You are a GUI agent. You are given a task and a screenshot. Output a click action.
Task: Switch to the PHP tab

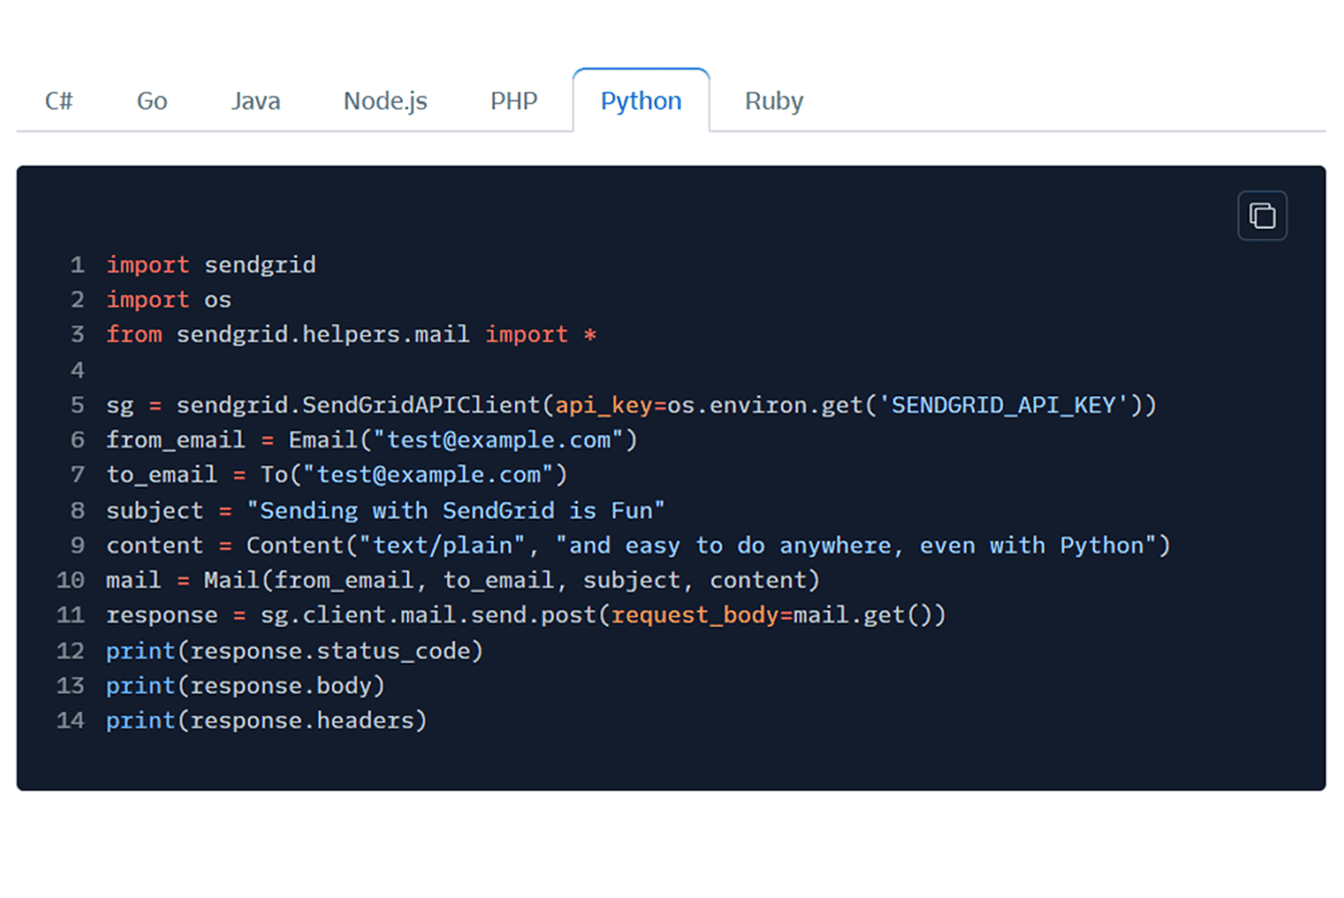pos(514,101)
